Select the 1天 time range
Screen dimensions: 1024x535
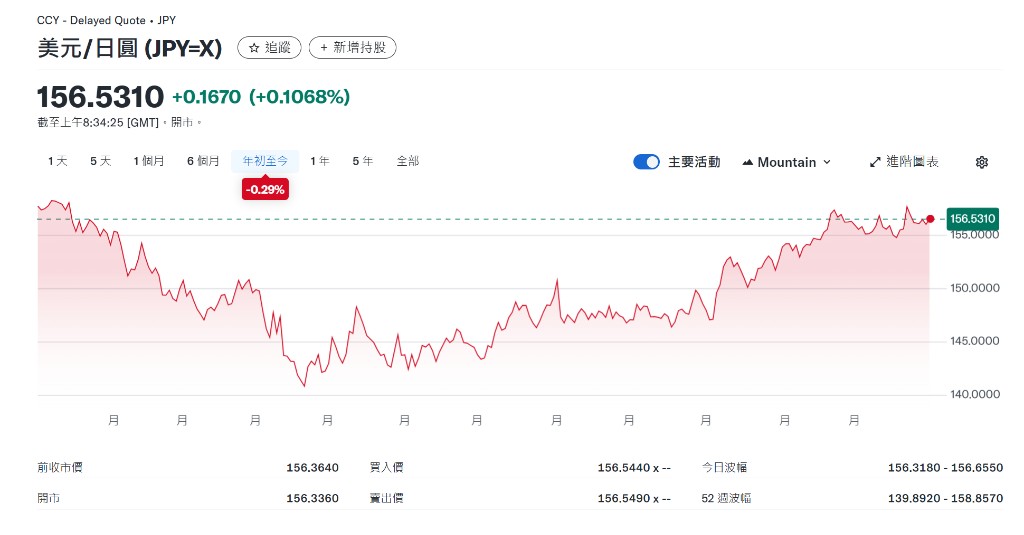point(57,161)
